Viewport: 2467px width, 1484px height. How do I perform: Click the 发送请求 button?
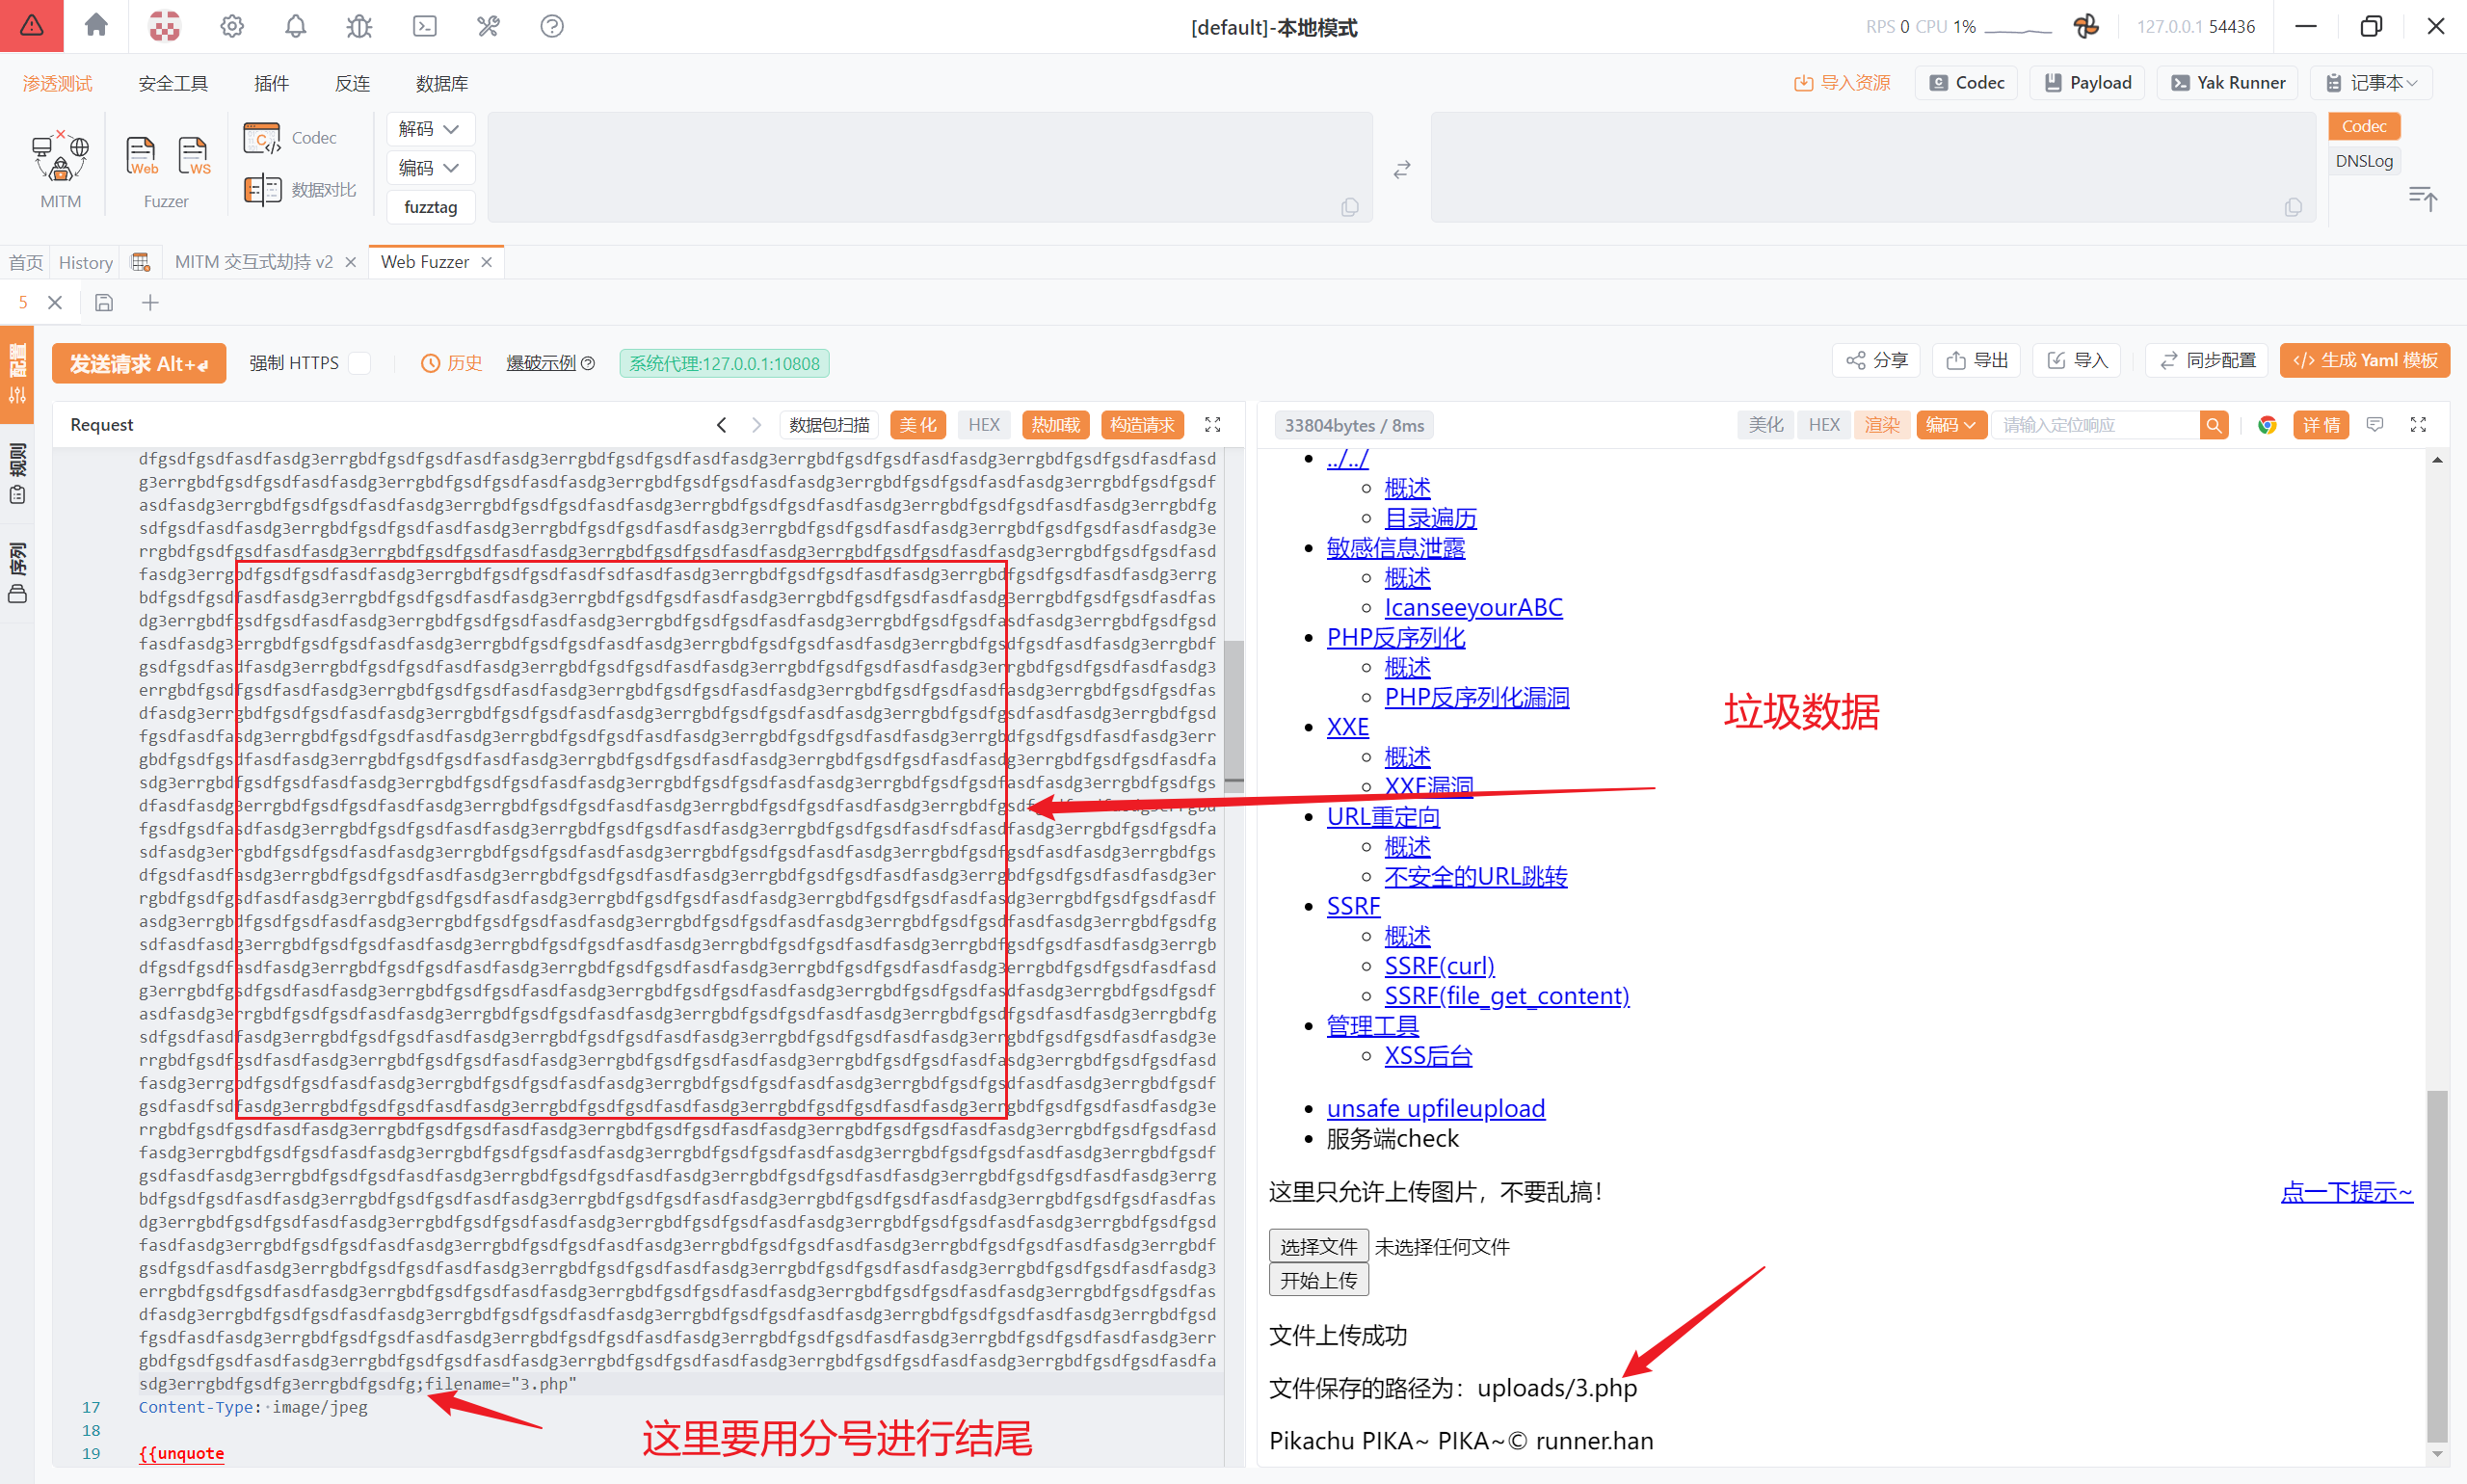139,363
